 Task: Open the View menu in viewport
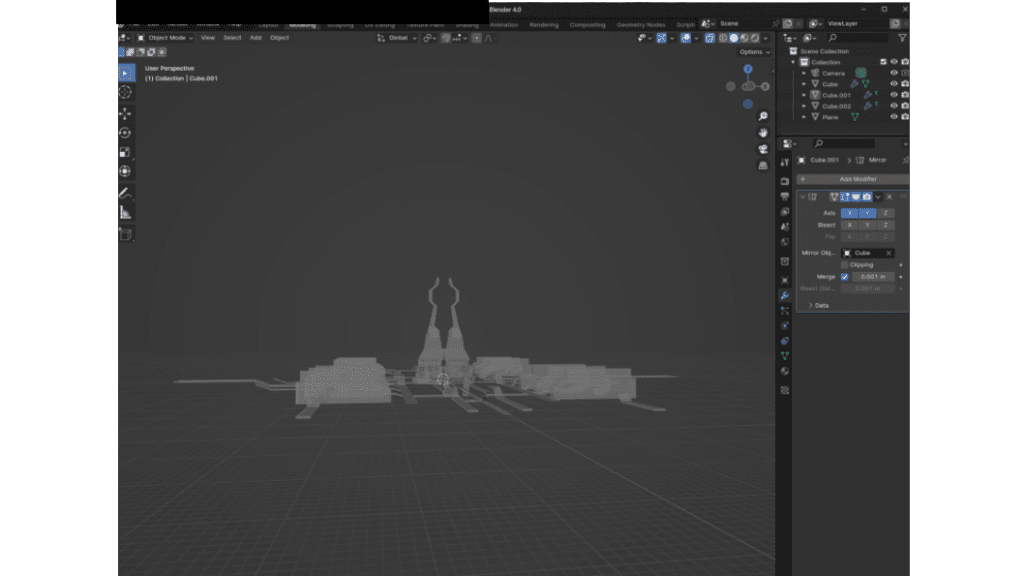coord(208,38)
